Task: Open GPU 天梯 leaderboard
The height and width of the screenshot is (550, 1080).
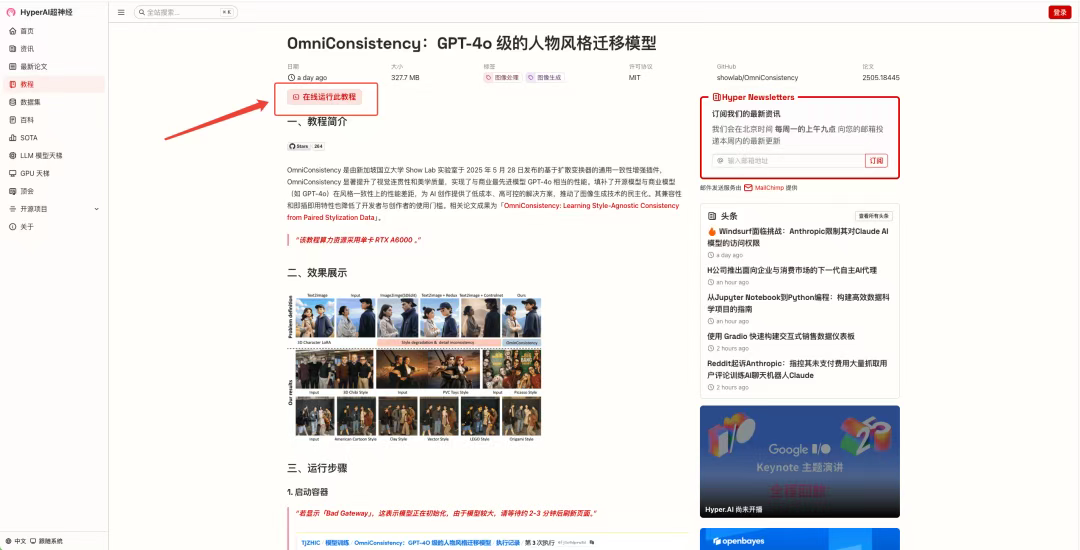Action: click(x=34, y=173)
